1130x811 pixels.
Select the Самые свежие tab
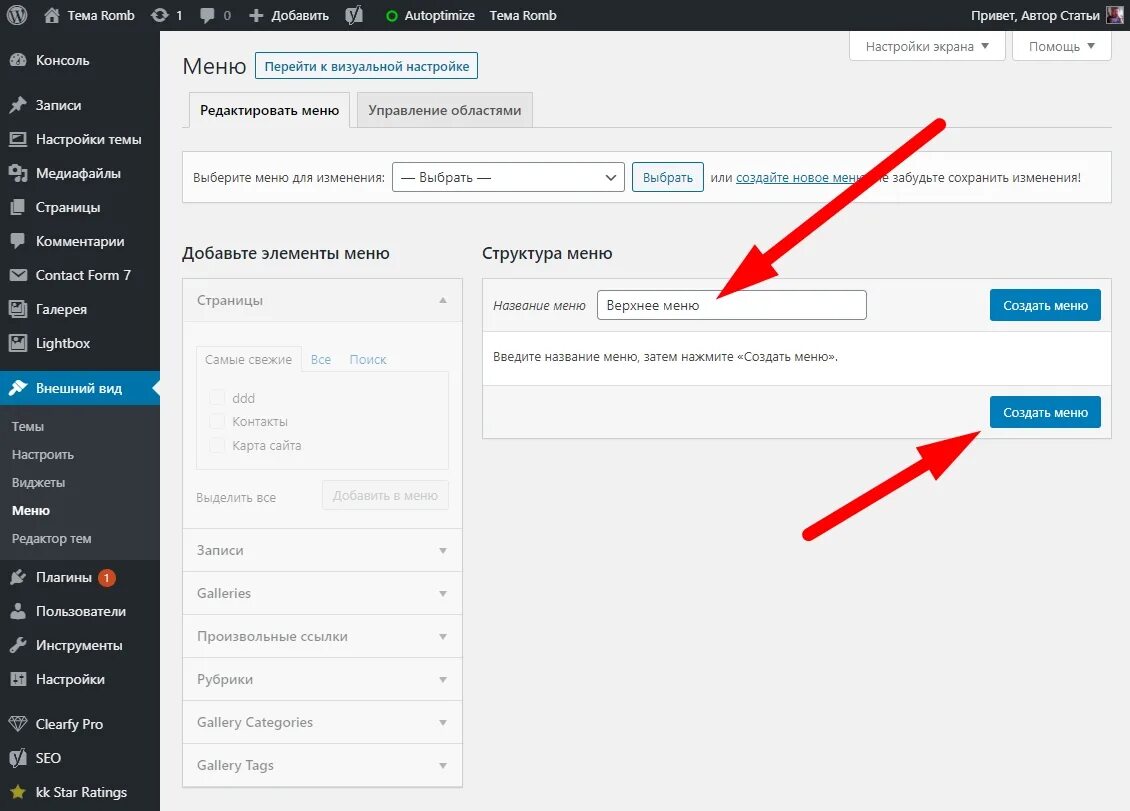coord(248,359)
